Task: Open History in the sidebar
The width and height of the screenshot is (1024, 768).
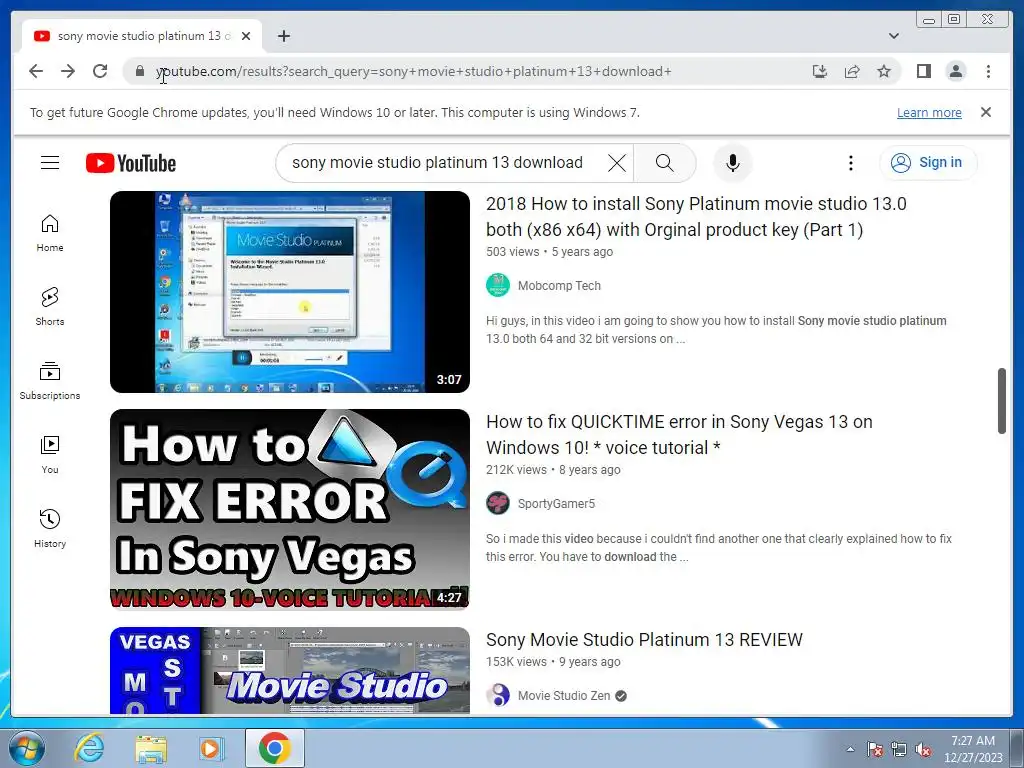Action: click(x=50, y=528)
